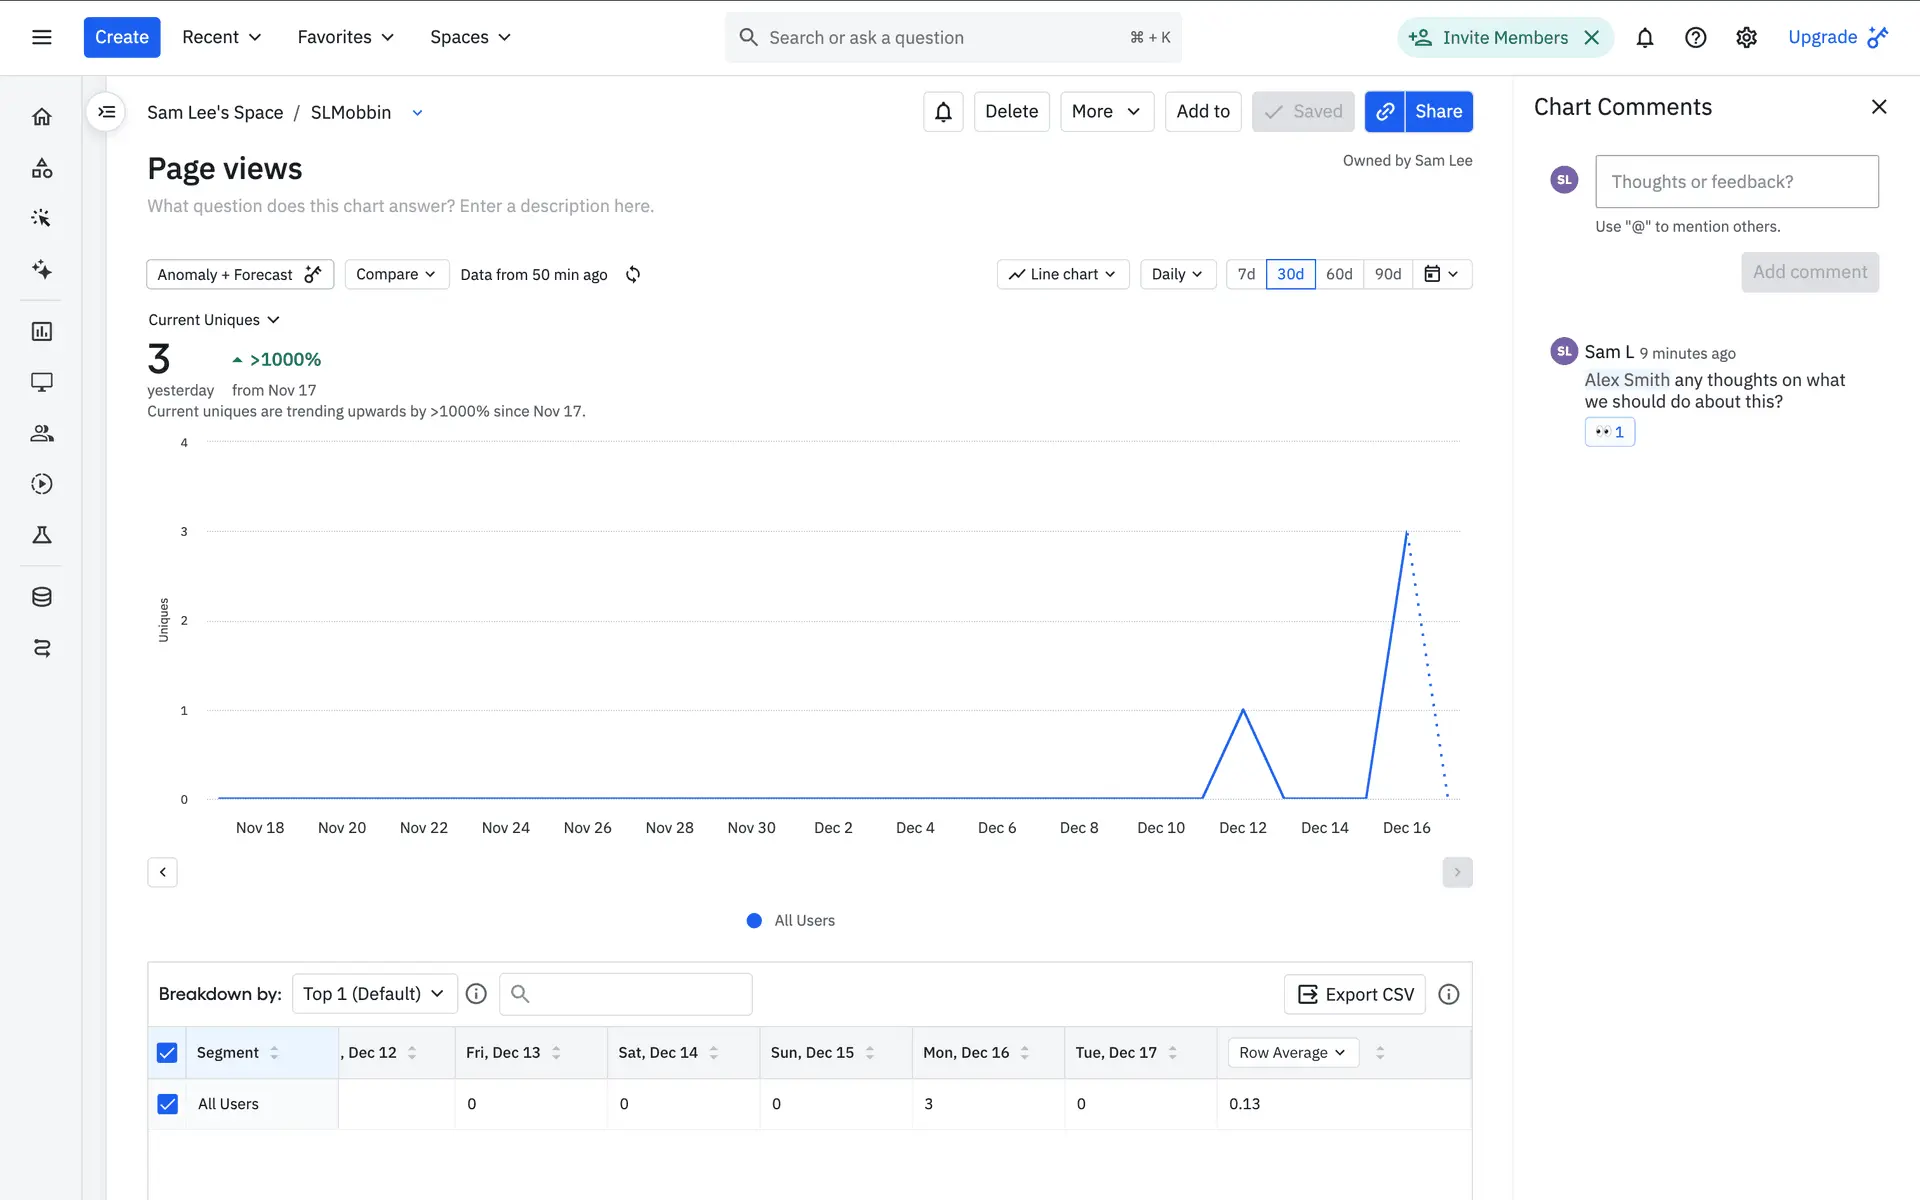Screen dimensions: 1920x1200
Task: Toggle the select-all Segment header checkbox
Action: [167, 1053]
